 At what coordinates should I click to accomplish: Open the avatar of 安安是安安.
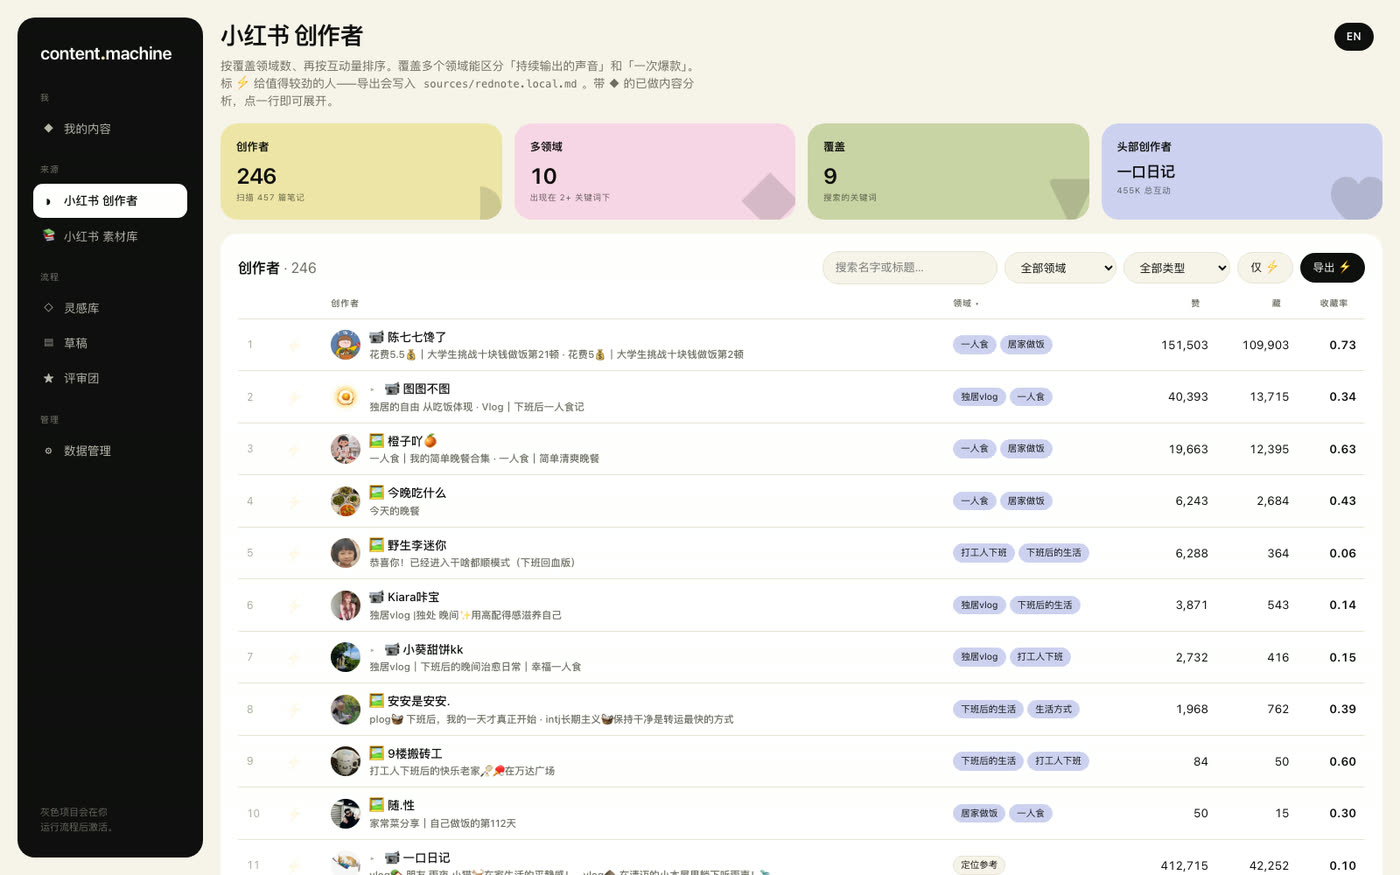click(x=346, y=709)
